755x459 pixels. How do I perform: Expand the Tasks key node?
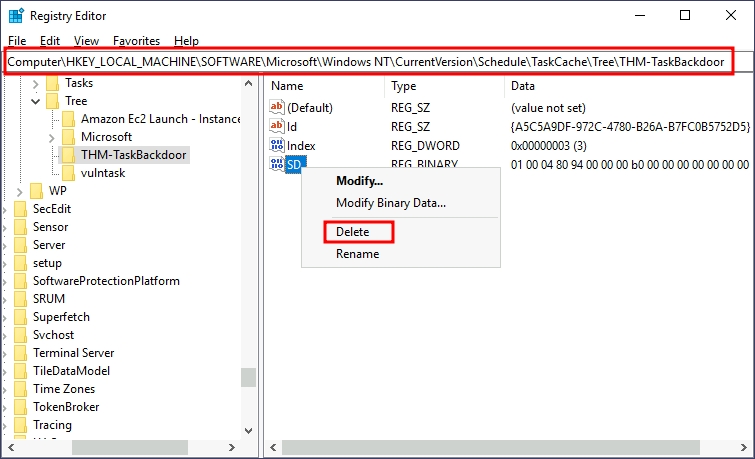pos(36,83)
